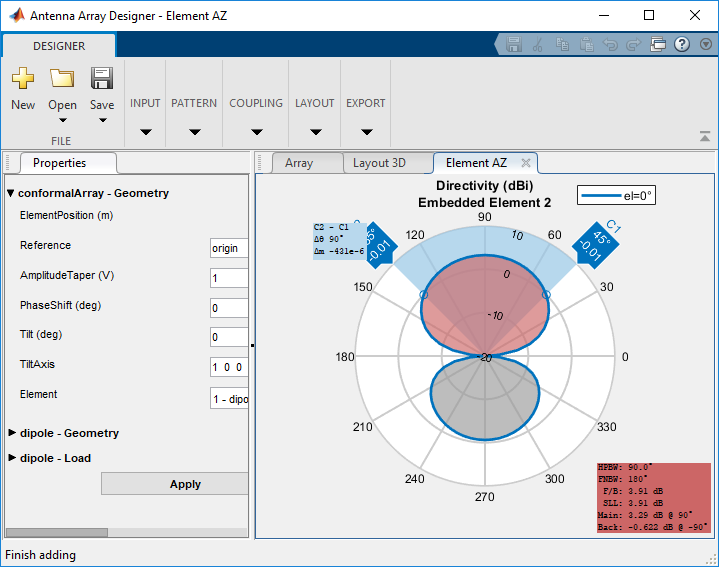Screen dimensions: 719x567
Task: Open the COUPLING dropdown menu
Action: coord(256,131)
